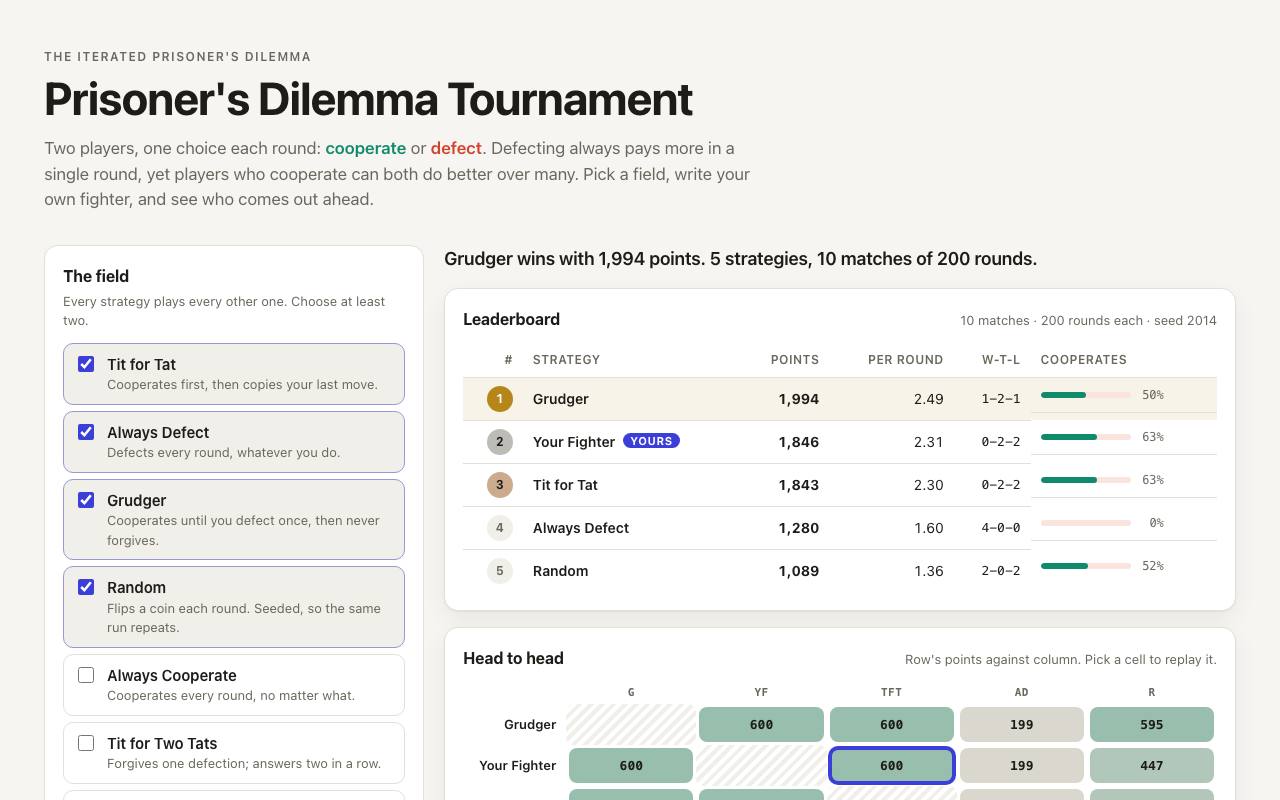
Task: Click the Prisoner's Dilemma Tournament title
Action: 368,99
